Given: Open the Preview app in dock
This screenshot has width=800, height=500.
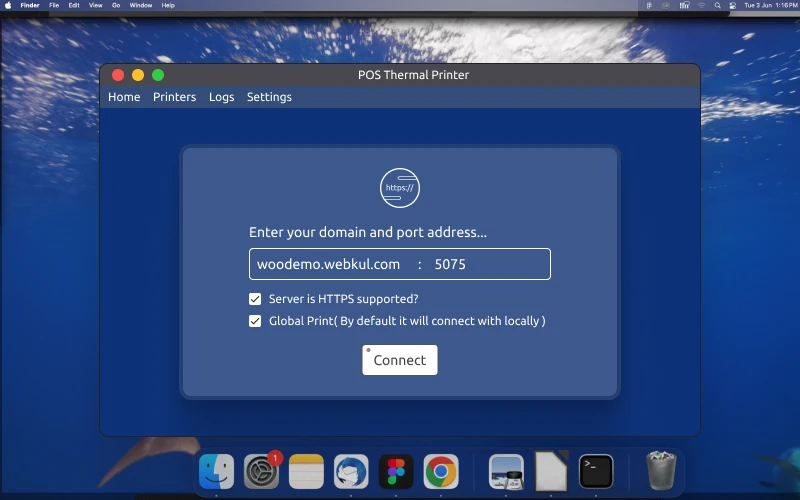Looking at the screenshot, I should 506,471.
